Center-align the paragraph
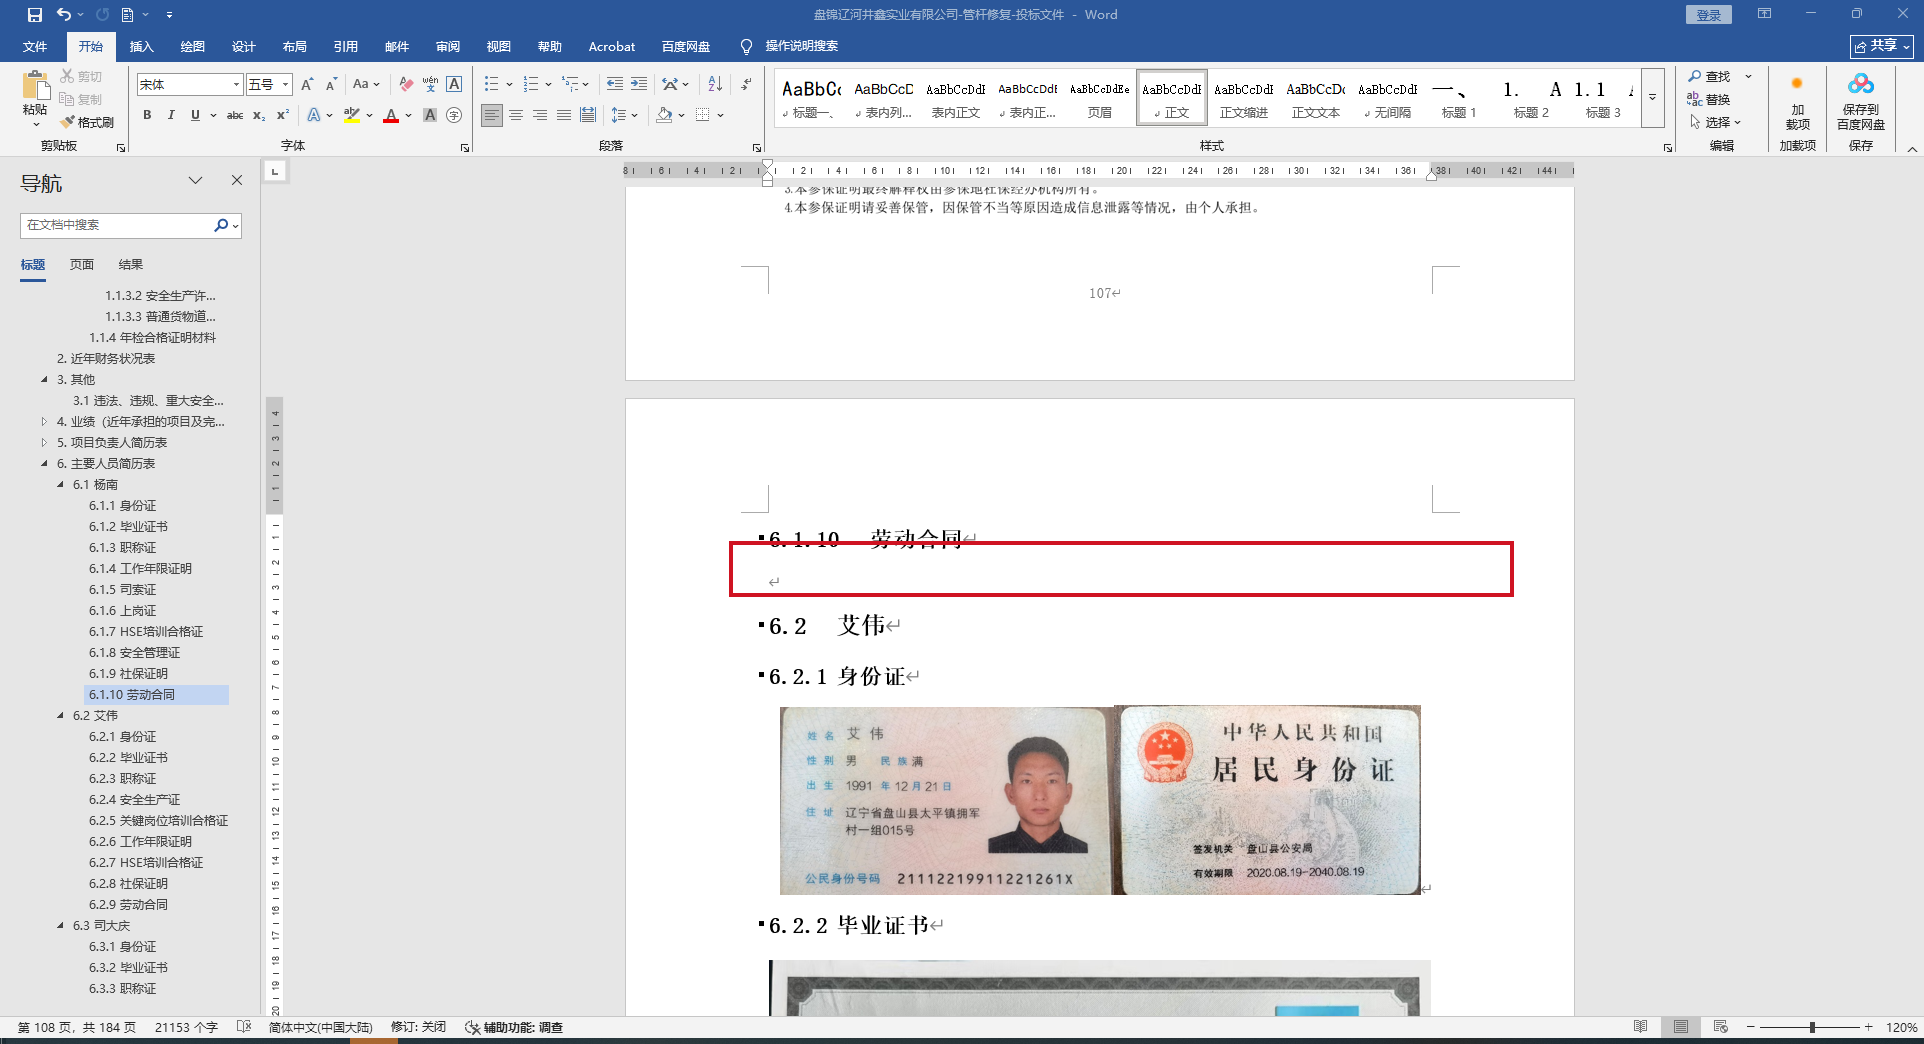 pyautogui.click(x=516, y=115)
